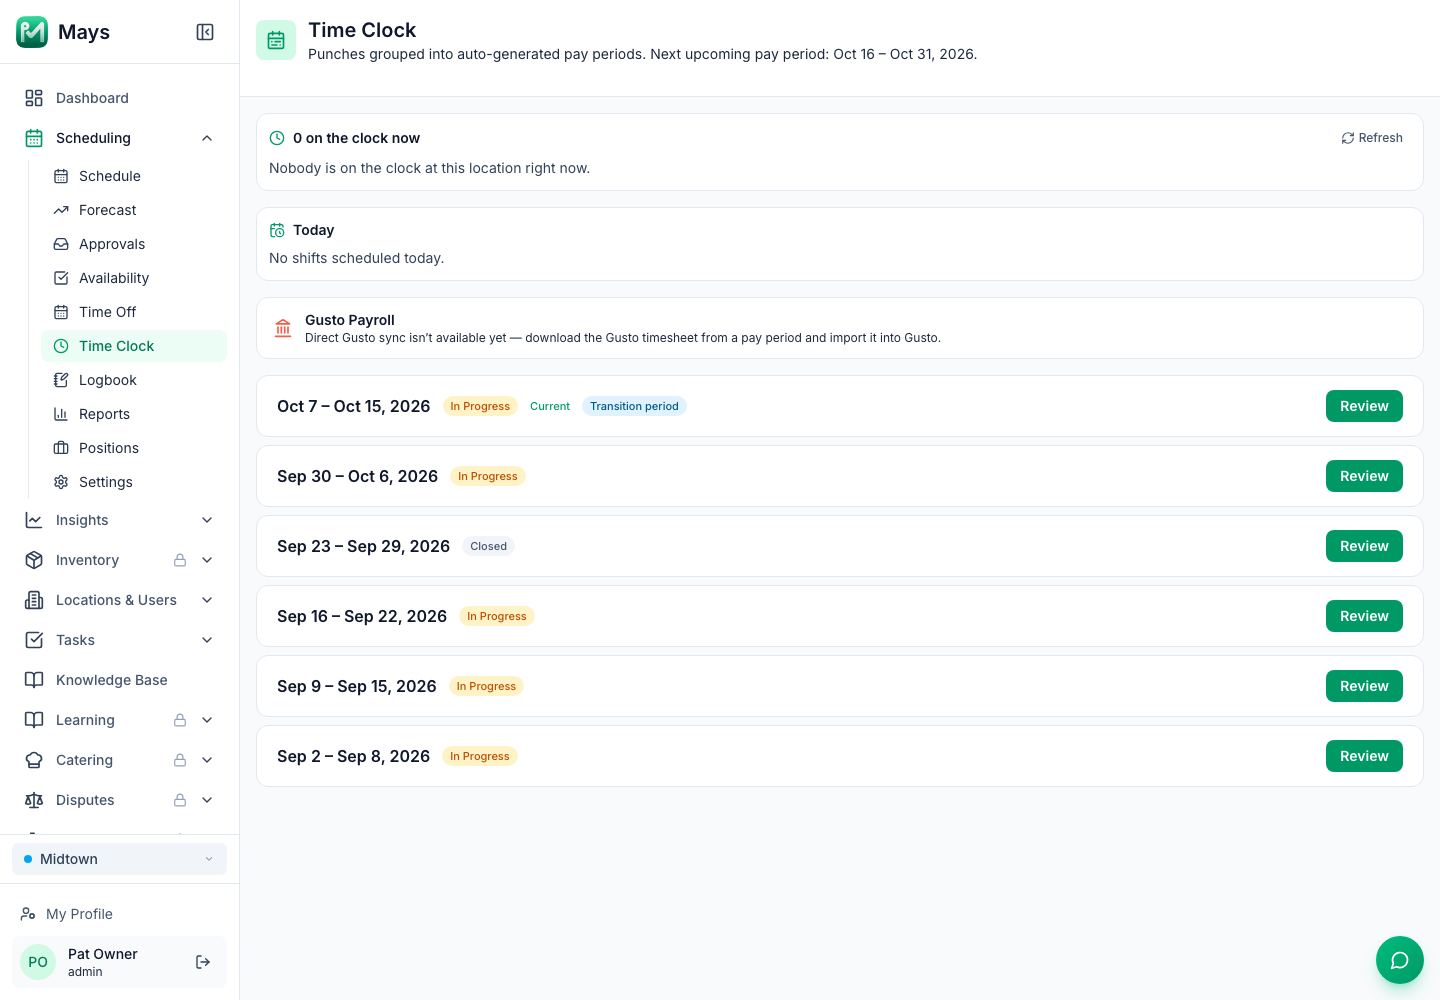Screen dimensions: 1440x1000
Task: Expand the Insights menu chevron
Action: tap(207, 520)
